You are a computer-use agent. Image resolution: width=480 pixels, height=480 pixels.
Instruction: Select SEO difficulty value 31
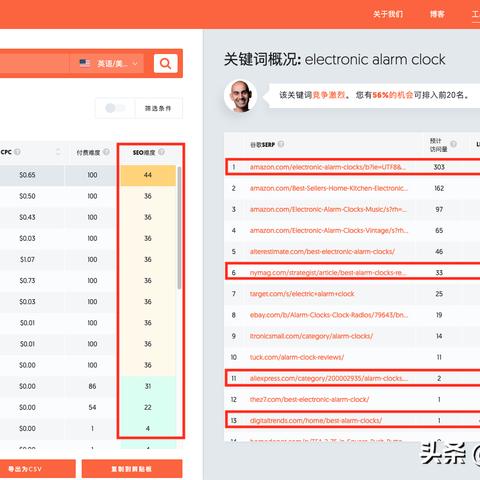pos(148,386)
